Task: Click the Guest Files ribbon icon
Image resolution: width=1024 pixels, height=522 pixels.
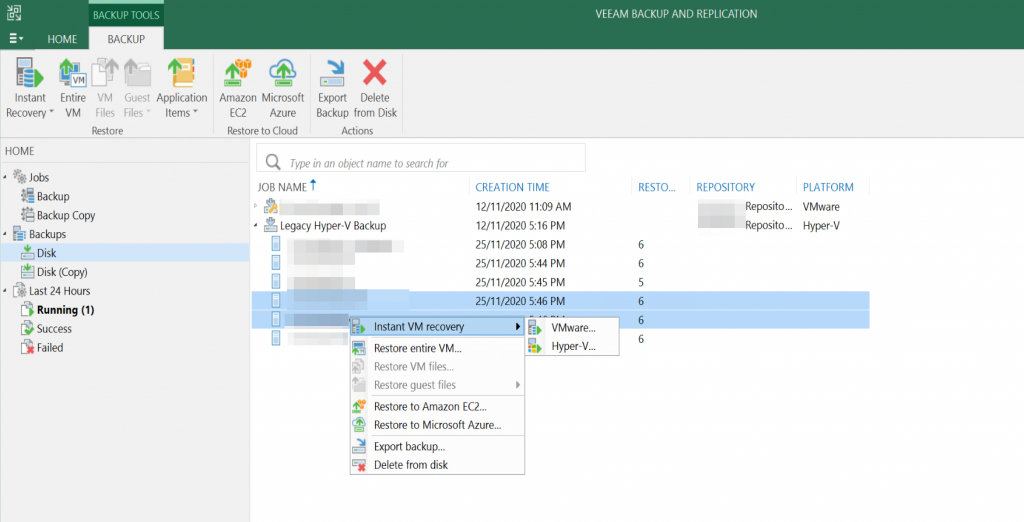Action: pyautogui.click(x=137, y=88)
